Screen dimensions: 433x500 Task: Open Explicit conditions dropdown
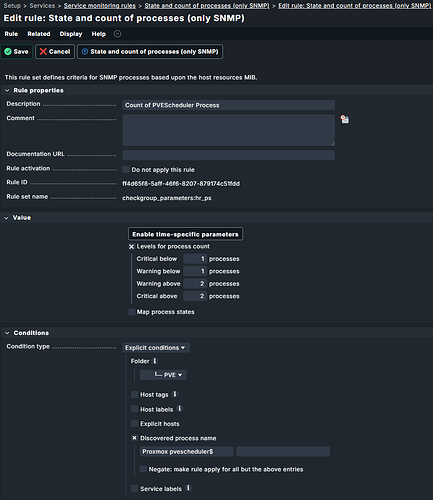(x=156, y=348)
